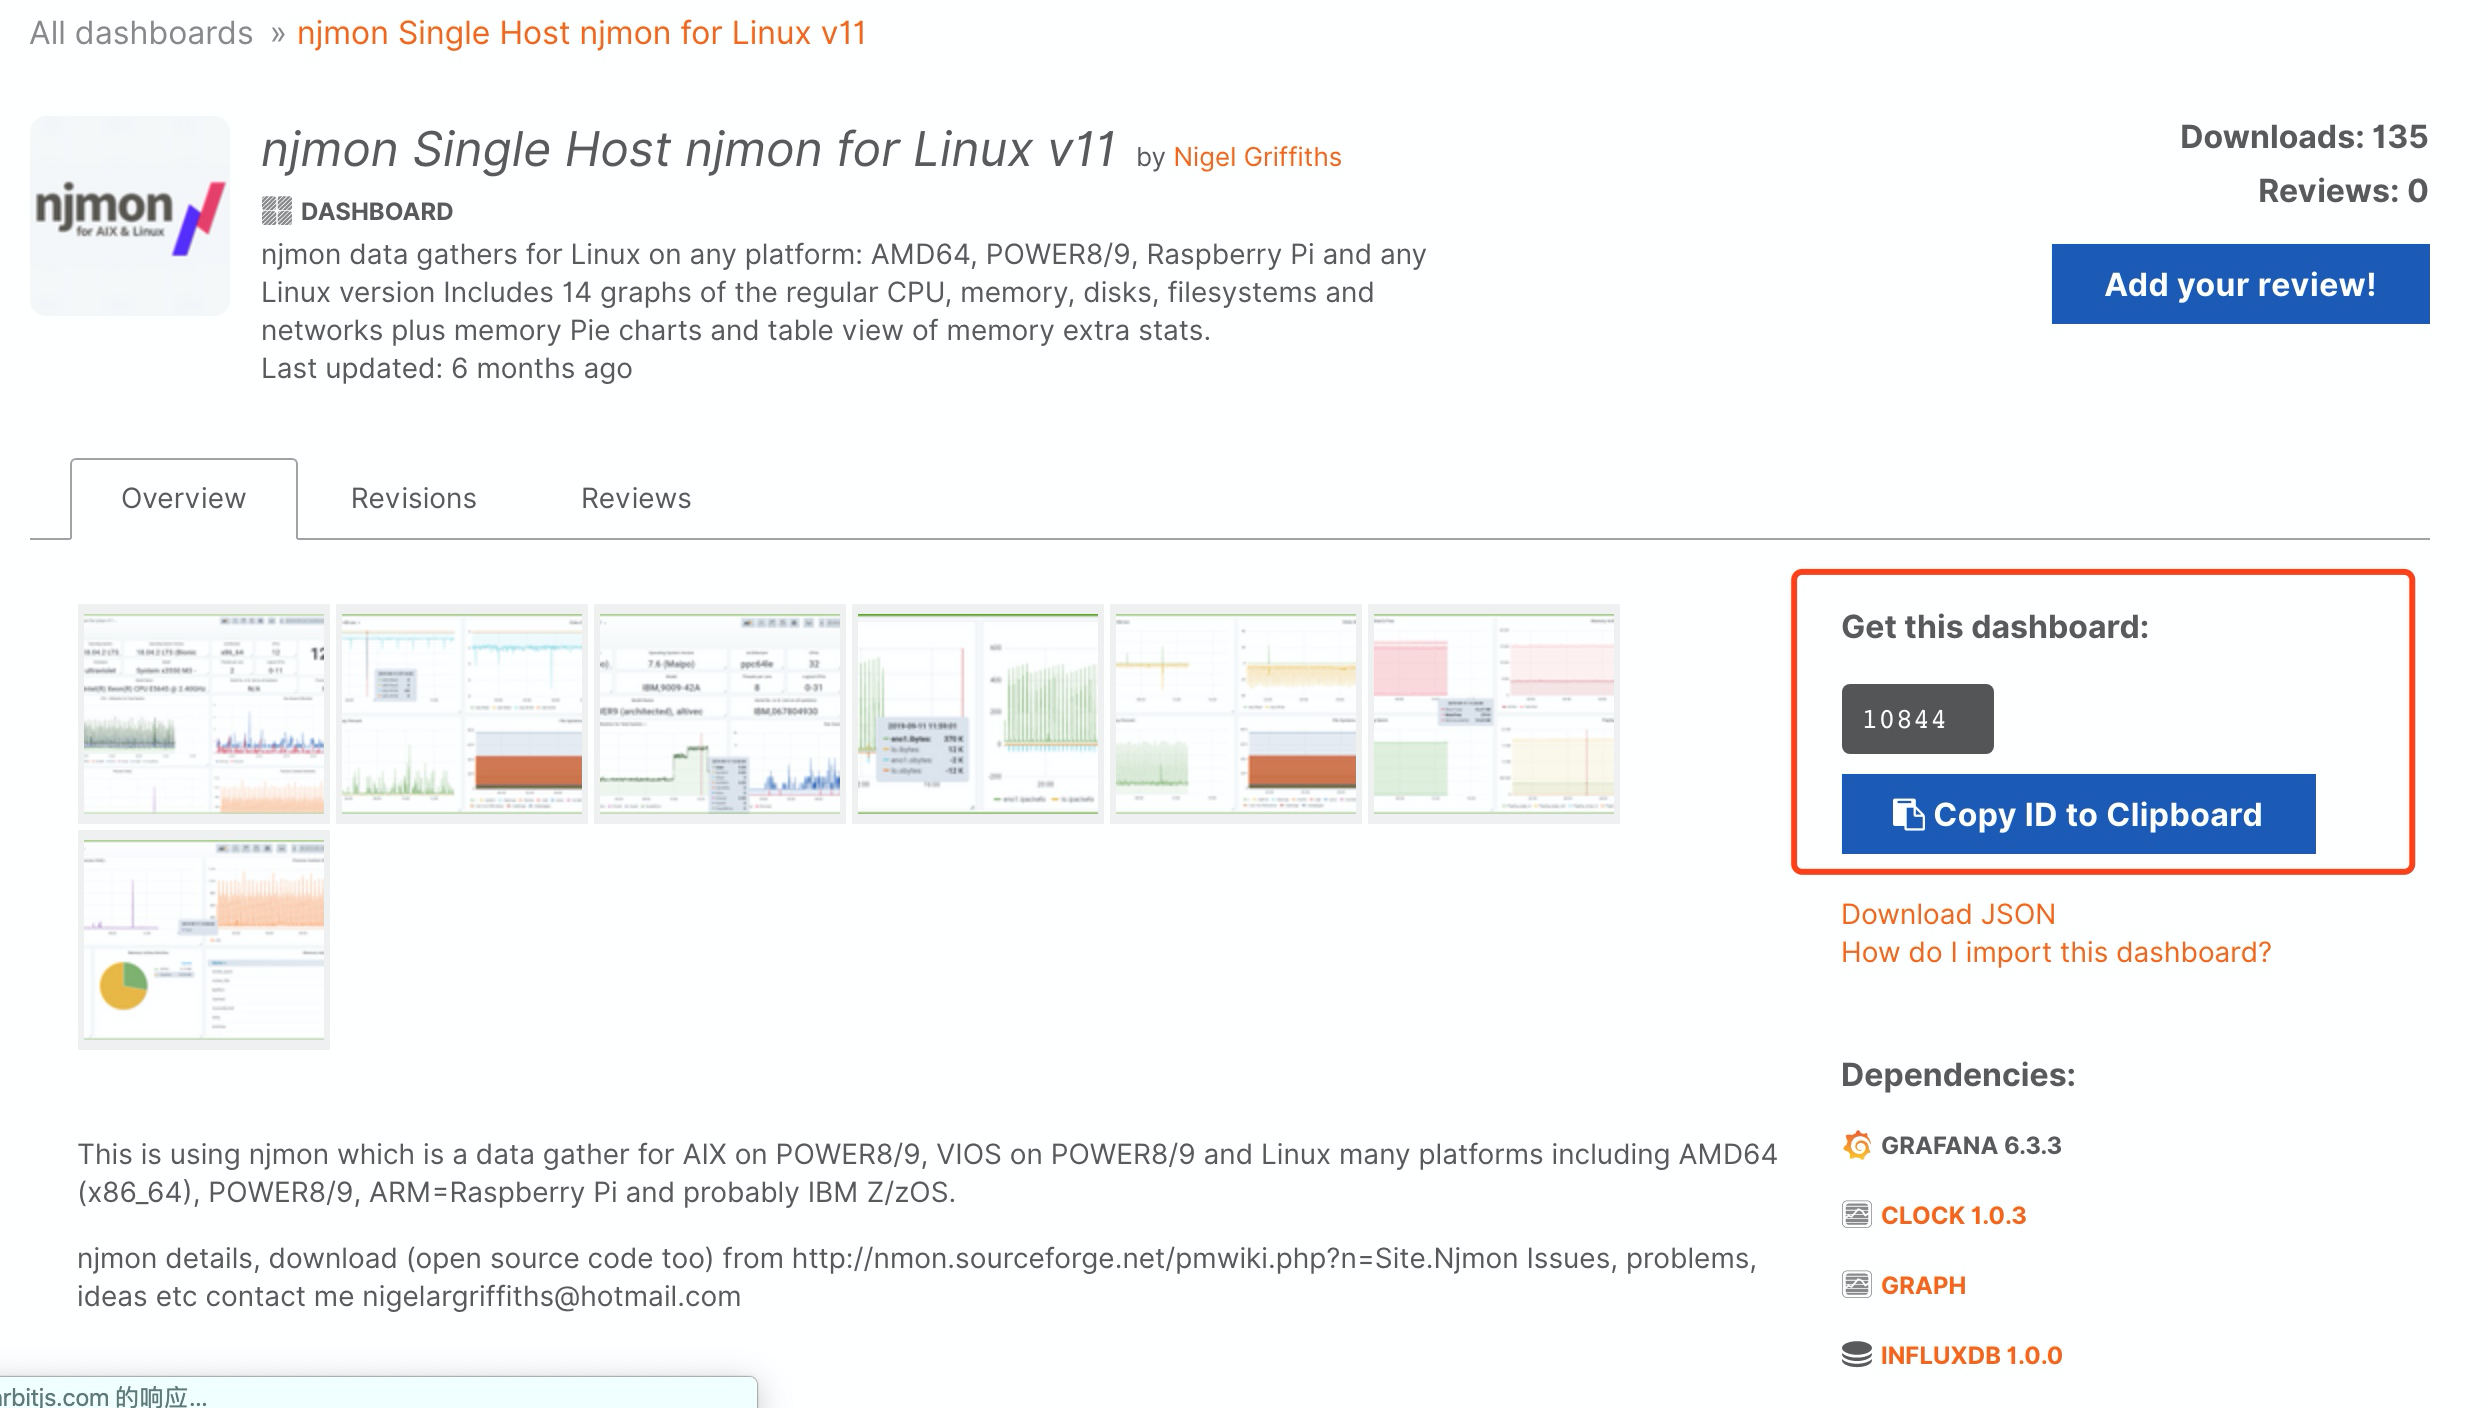
Task: Open the Overview tab
Action: (x=184, y=498)
